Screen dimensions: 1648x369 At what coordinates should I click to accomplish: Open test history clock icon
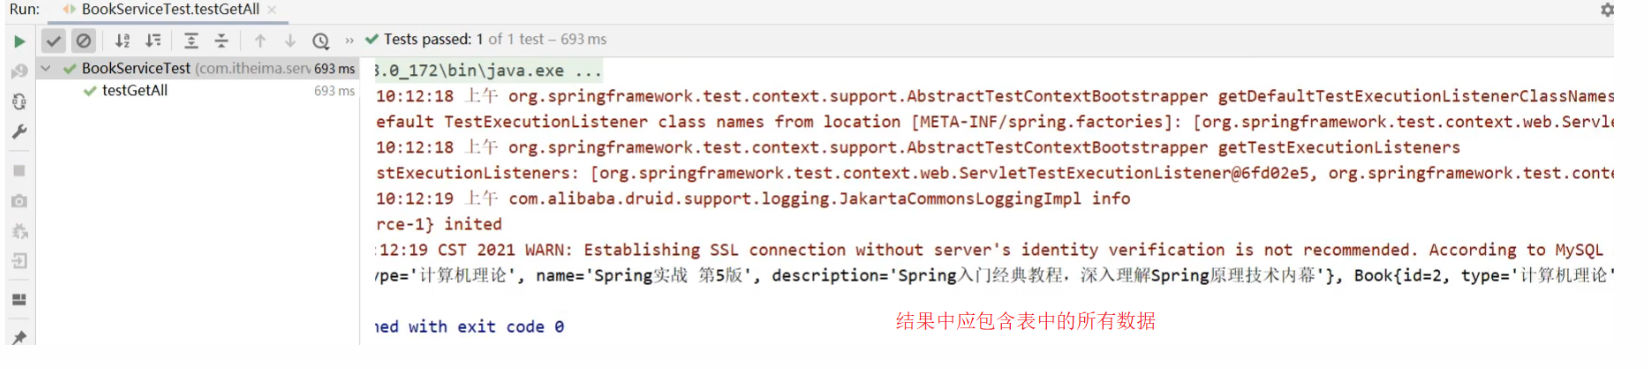click(321, 41)
